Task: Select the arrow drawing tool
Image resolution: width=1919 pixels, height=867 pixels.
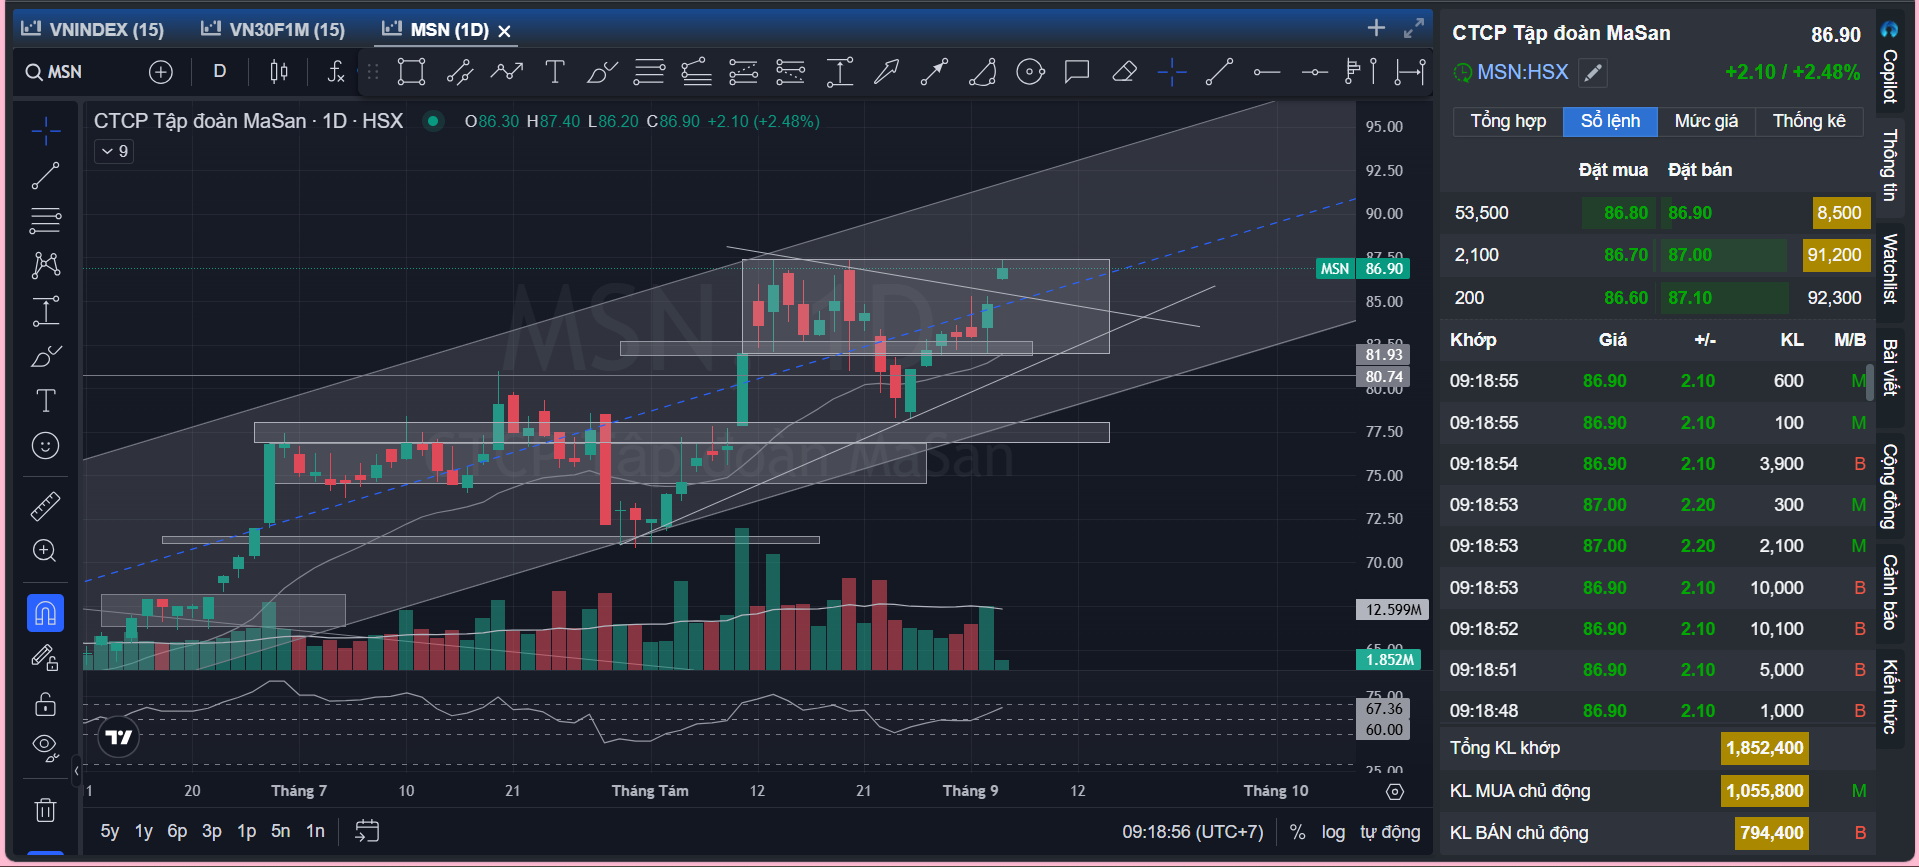Action: [886, 72]
